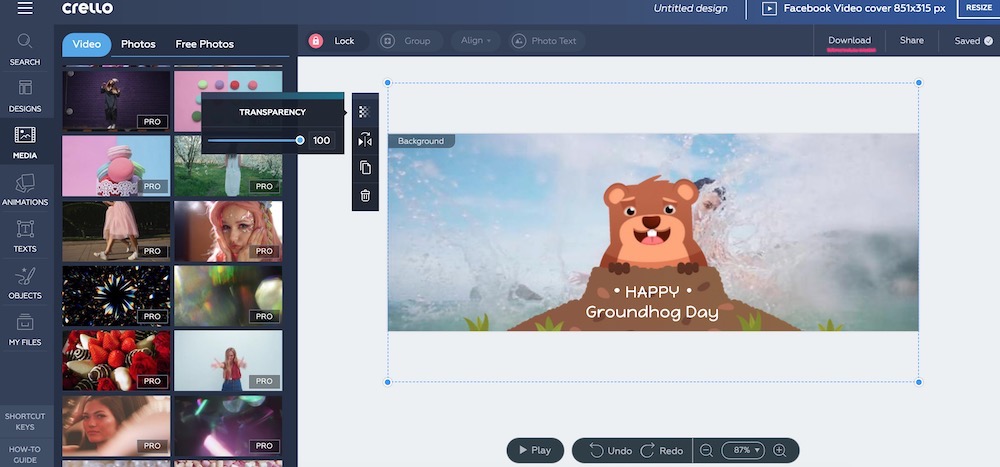Open the 87% zoom level dropdown
Image resolution: width=1000 pixels, height=467 pixels.
click(743, 450)
